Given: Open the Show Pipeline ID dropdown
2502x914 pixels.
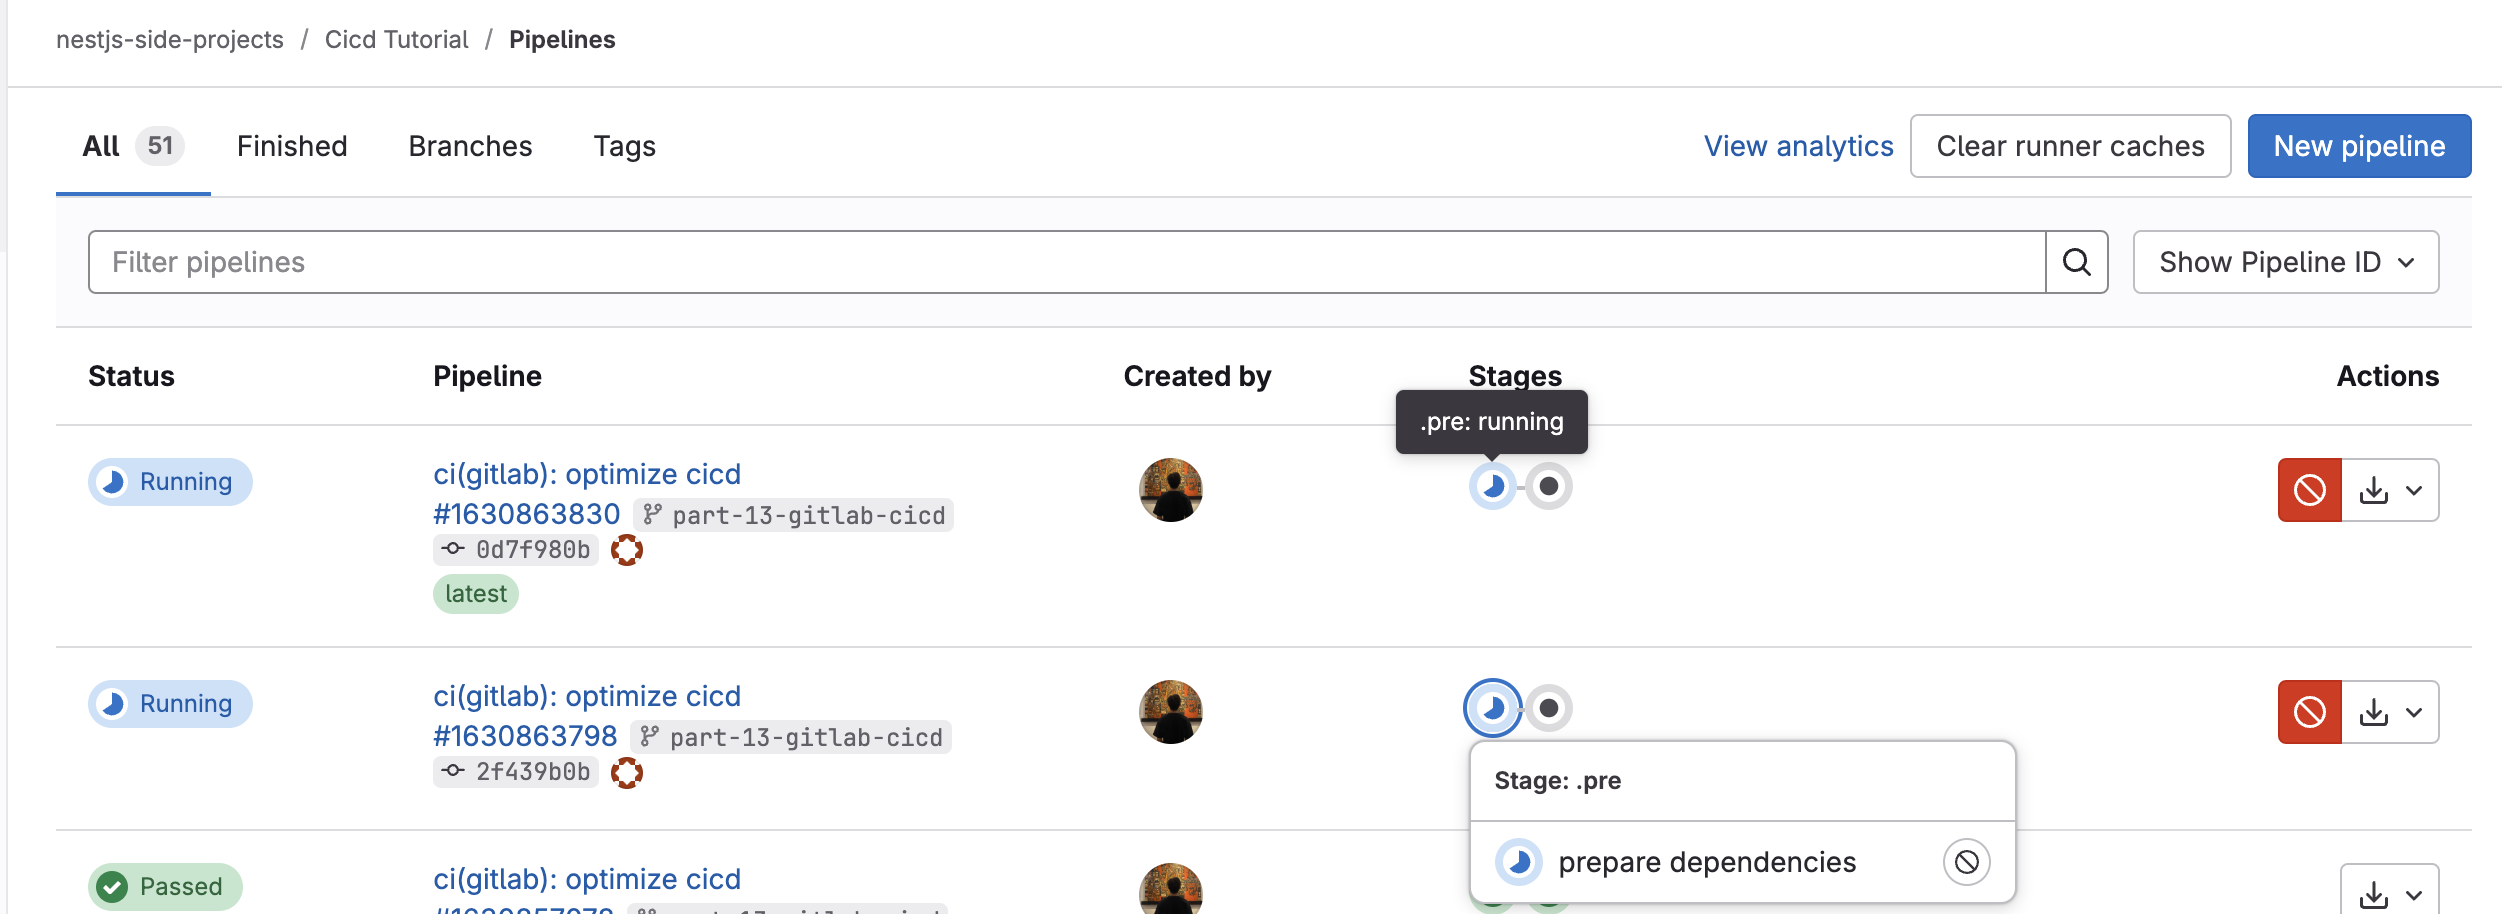Looking at the screenshot, I should coord(2285,262).
